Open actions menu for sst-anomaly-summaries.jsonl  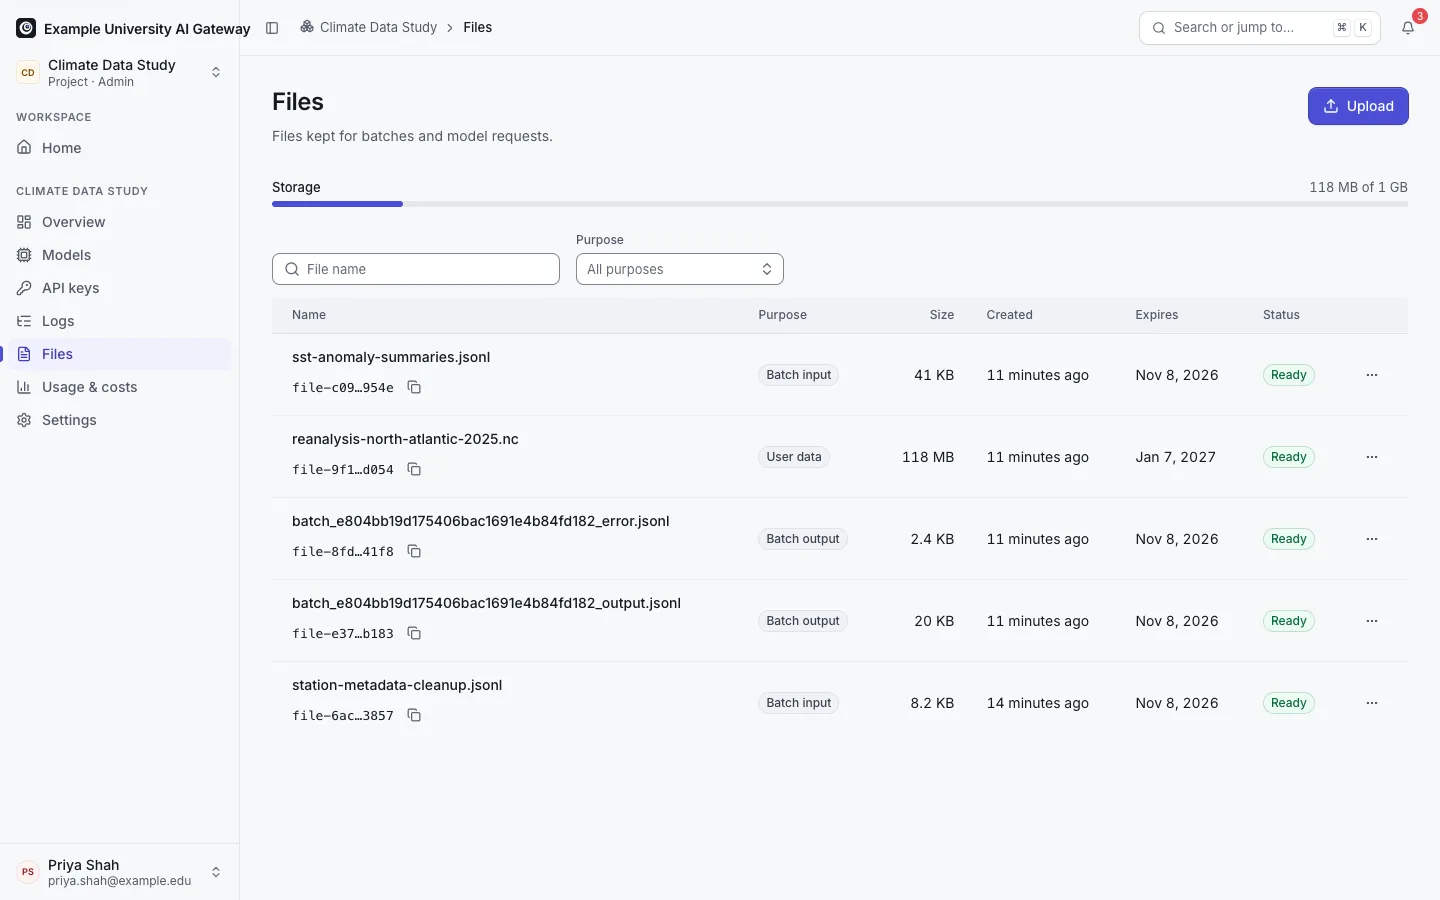1372,375
